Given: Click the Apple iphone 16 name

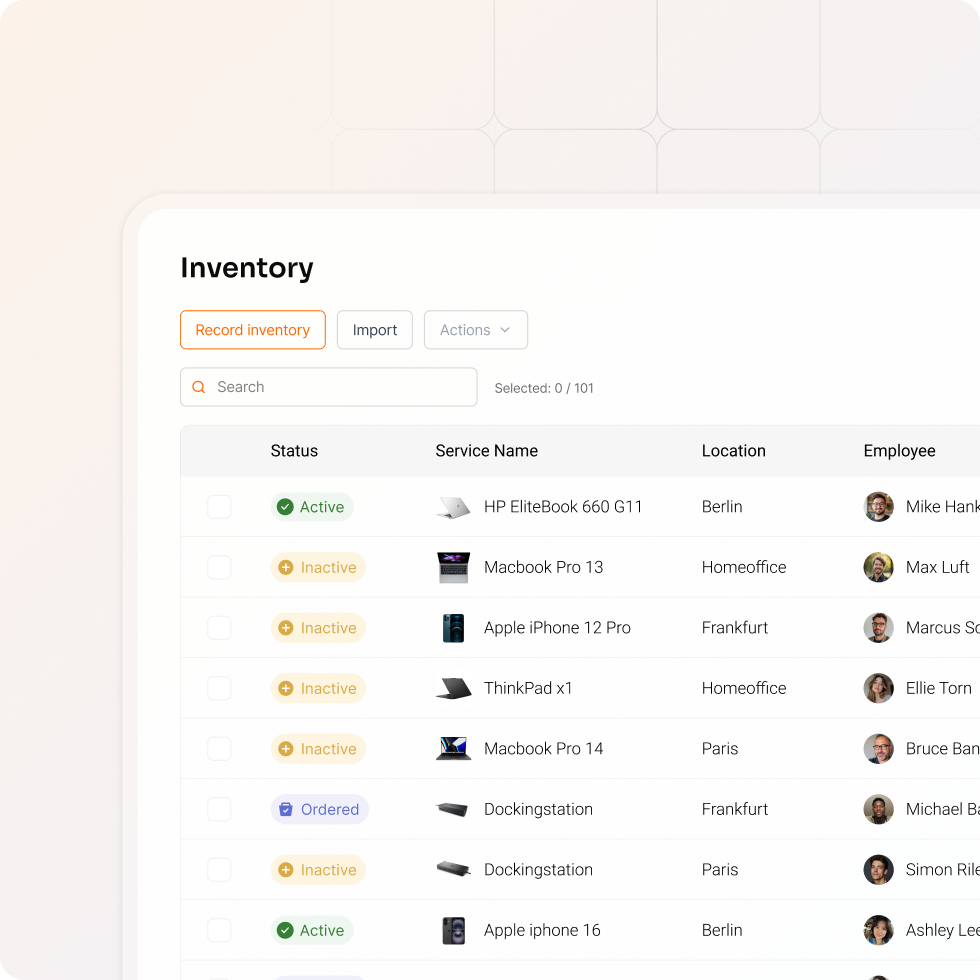Looking at the screenshot, I should click(x=542, y=931).
